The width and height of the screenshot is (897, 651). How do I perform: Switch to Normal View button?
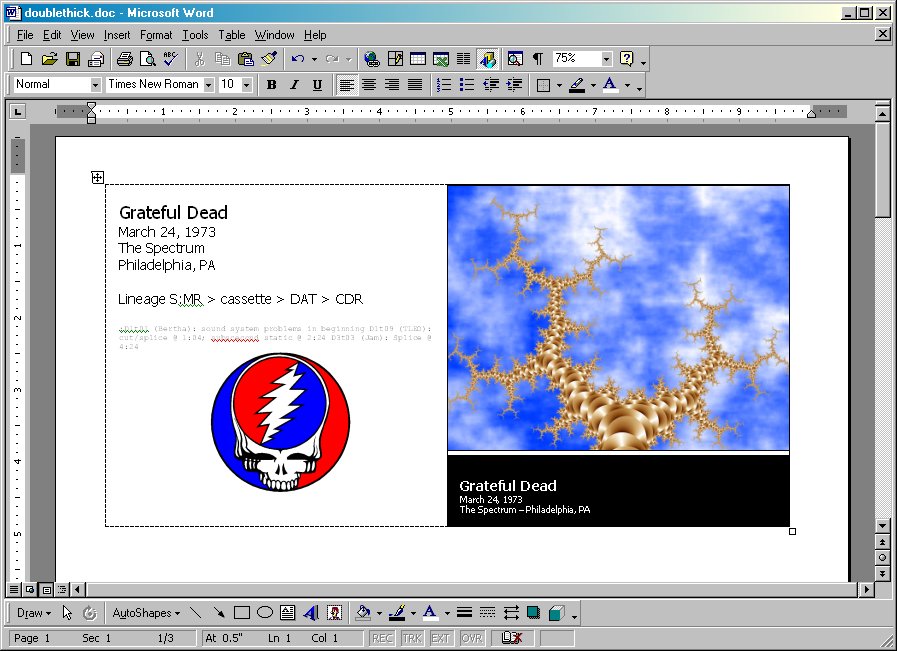point(14,589)
